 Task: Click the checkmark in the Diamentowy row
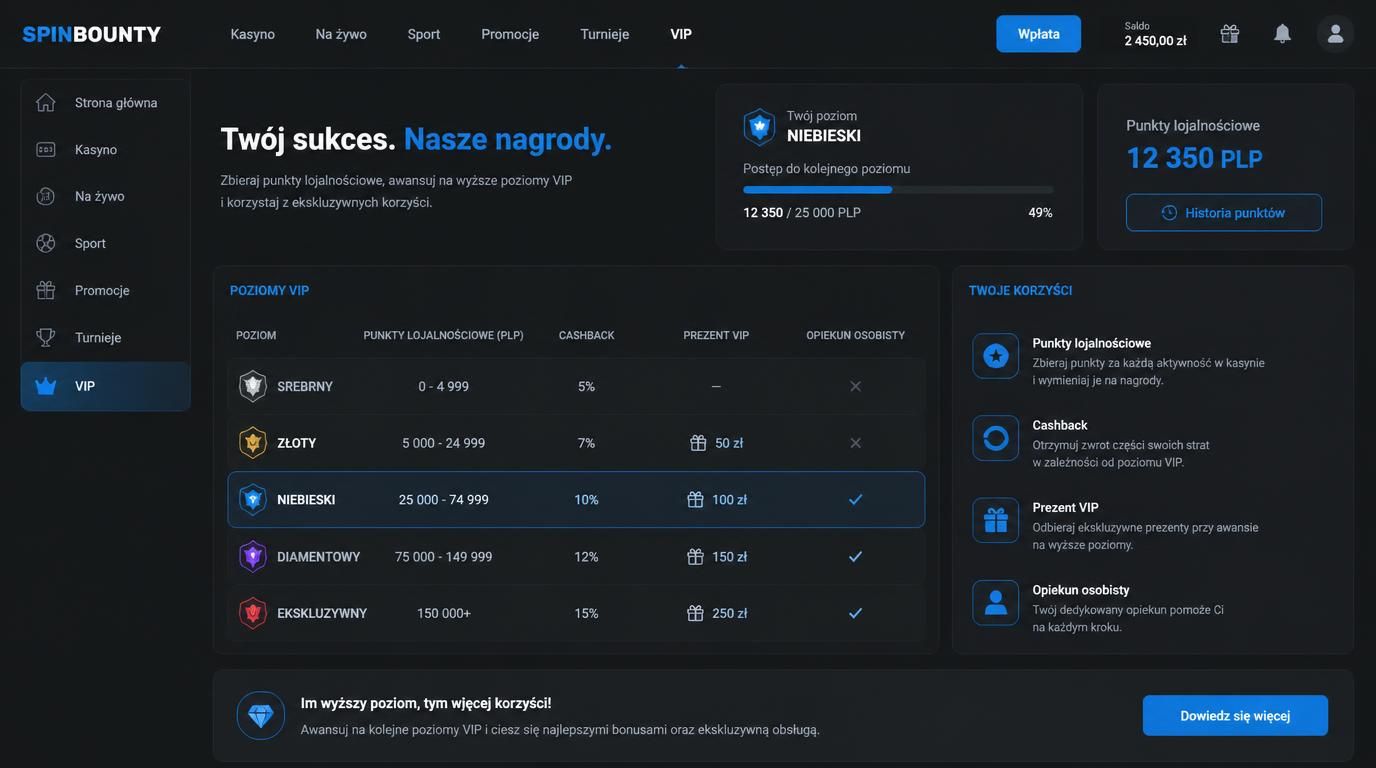(855, 556)
